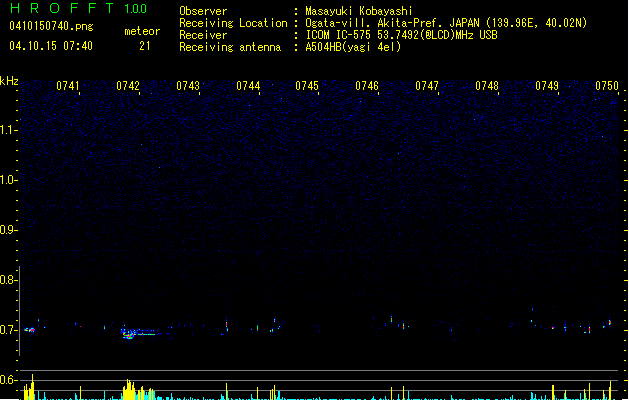Viewport: 629px width, 400px height.
Task: Click the Receiving antenna label
Action: [230, 47]
